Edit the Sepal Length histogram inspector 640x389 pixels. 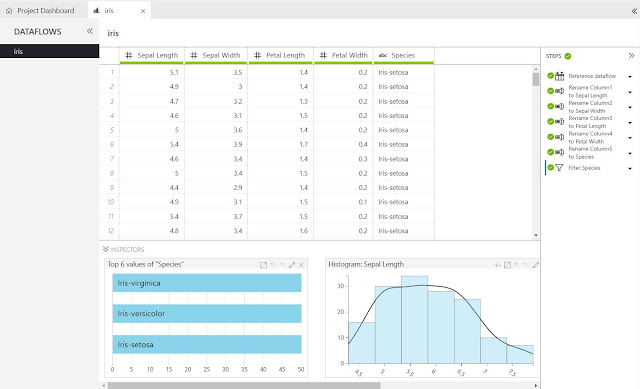pyautogui.click(x=536, y=265)
